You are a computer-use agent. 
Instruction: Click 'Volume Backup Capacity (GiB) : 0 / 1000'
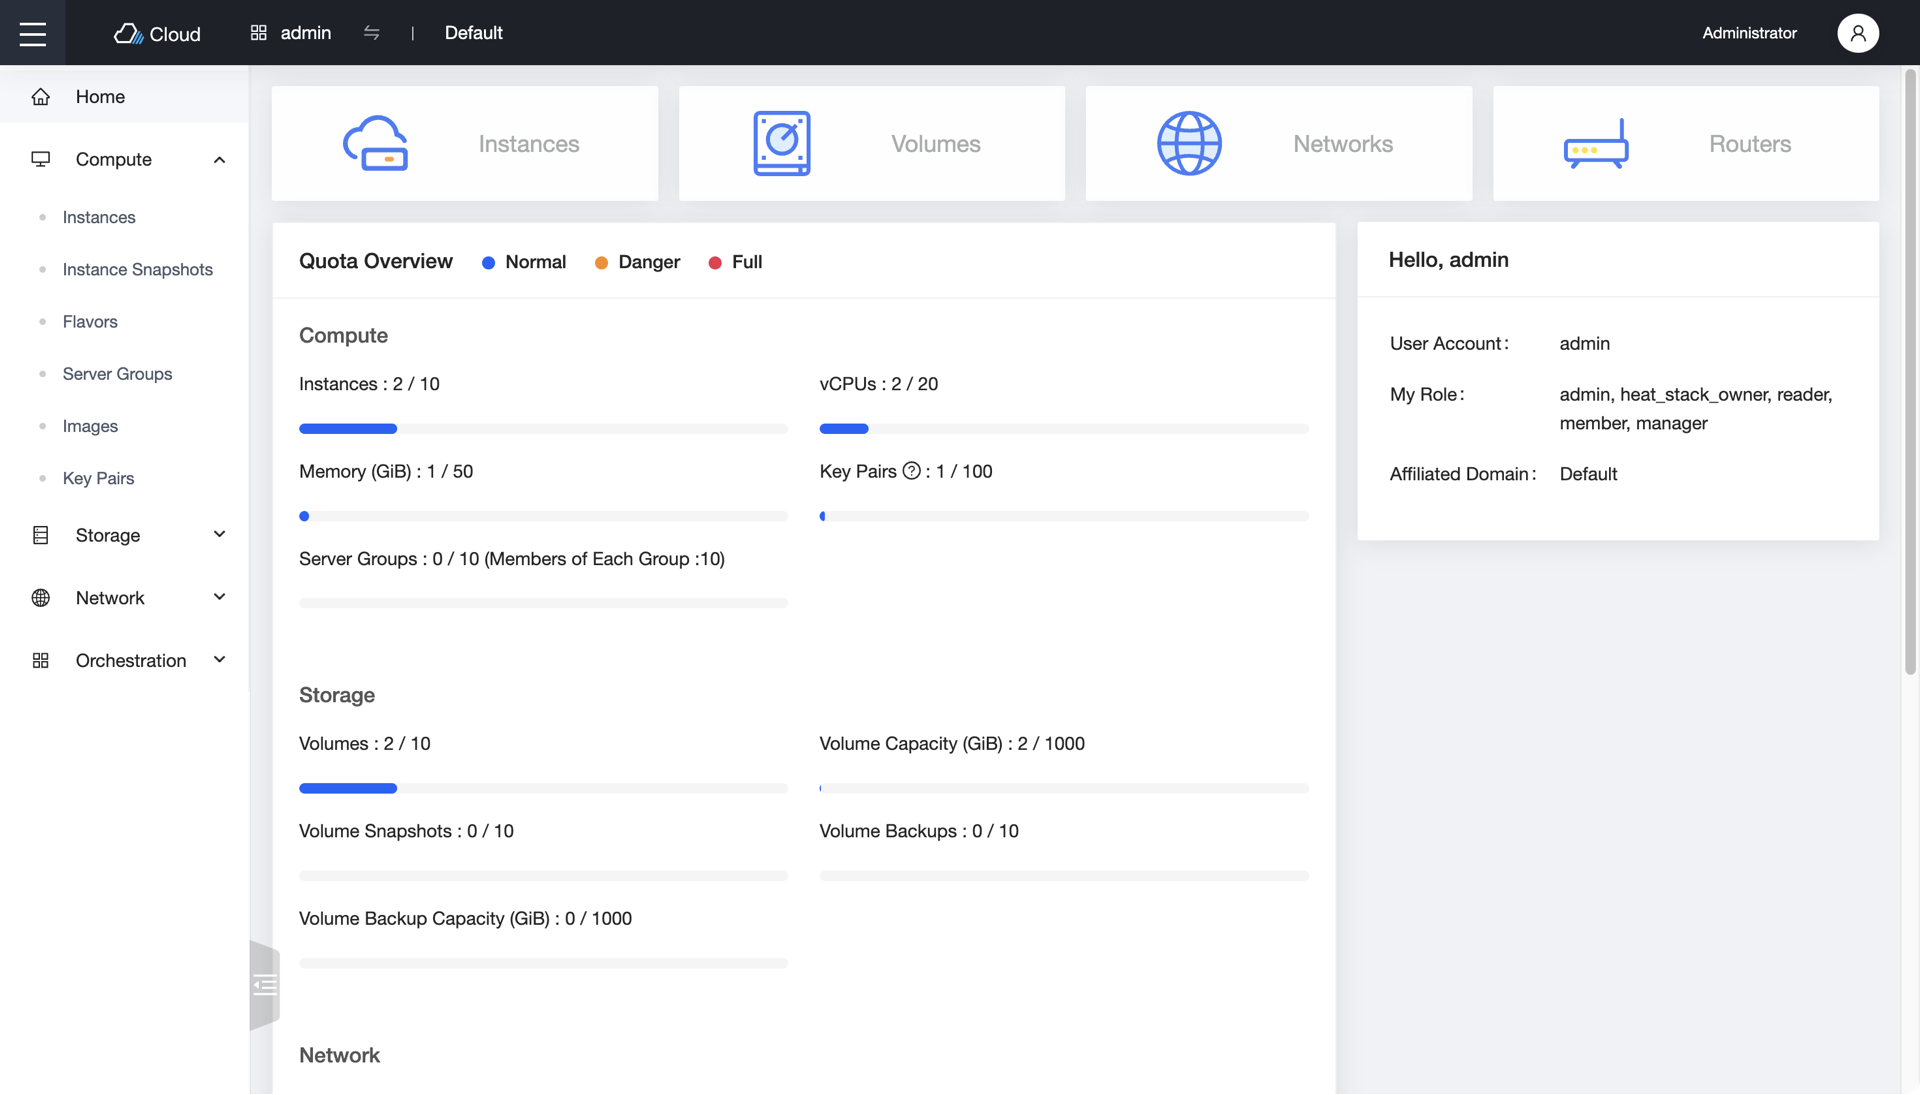click(465, 919)
